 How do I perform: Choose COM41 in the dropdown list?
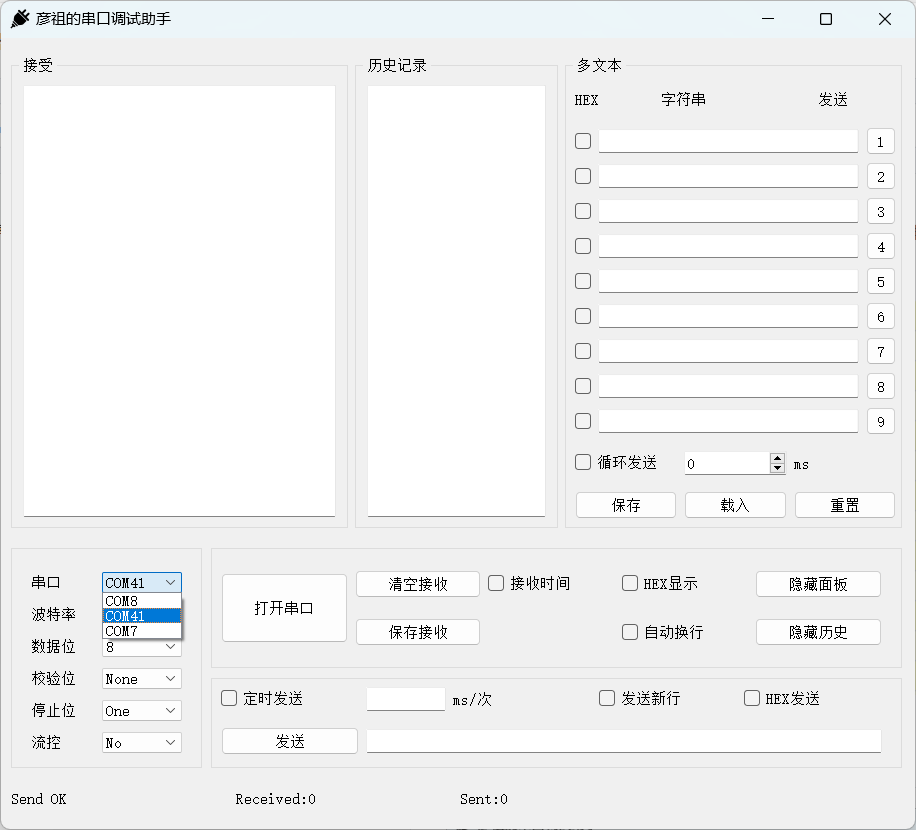click(142, 616)
